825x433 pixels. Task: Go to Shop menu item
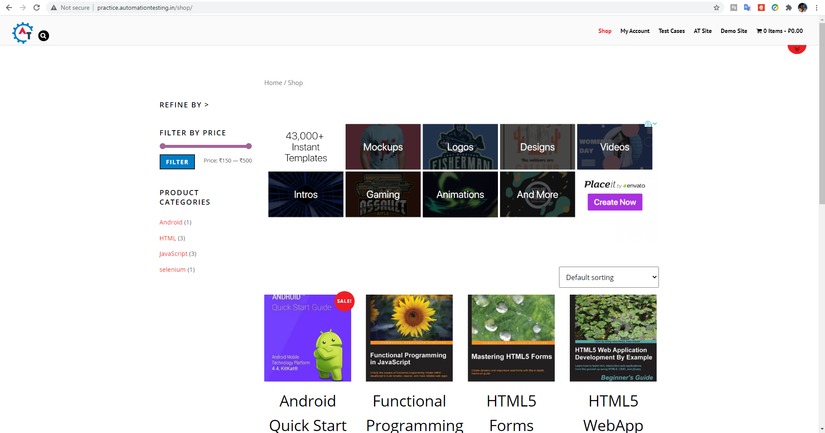click(605, 31)
